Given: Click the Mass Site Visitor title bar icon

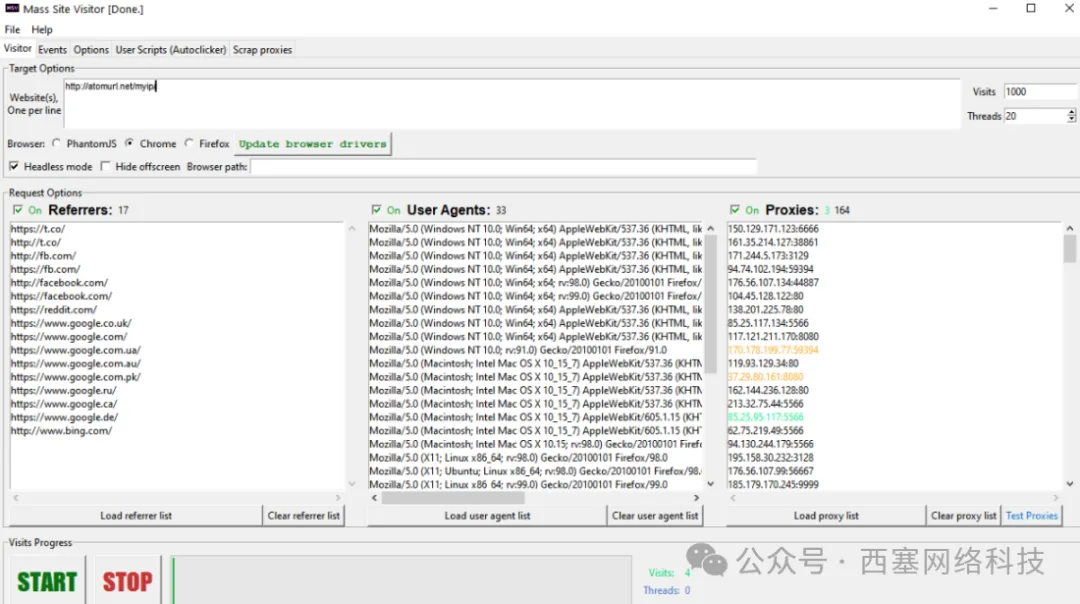Looking at the screenshot, I should coord(12,8).
